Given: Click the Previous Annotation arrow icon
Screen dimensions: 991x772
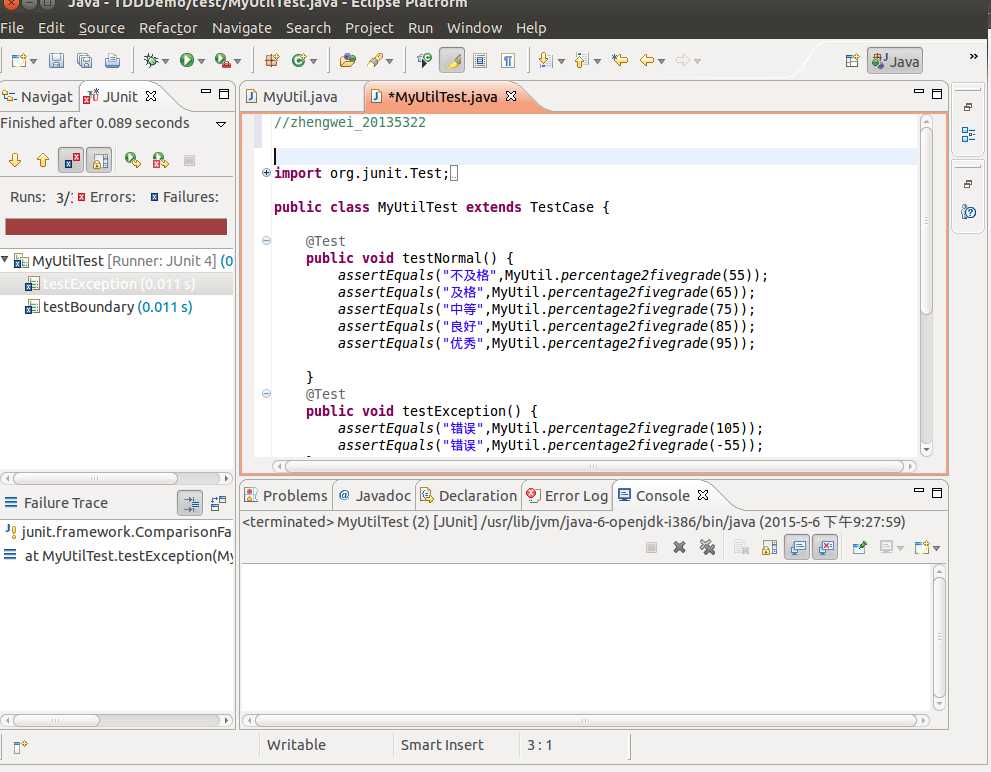Looking at the screenshot, I should click(x=581, y=61).
